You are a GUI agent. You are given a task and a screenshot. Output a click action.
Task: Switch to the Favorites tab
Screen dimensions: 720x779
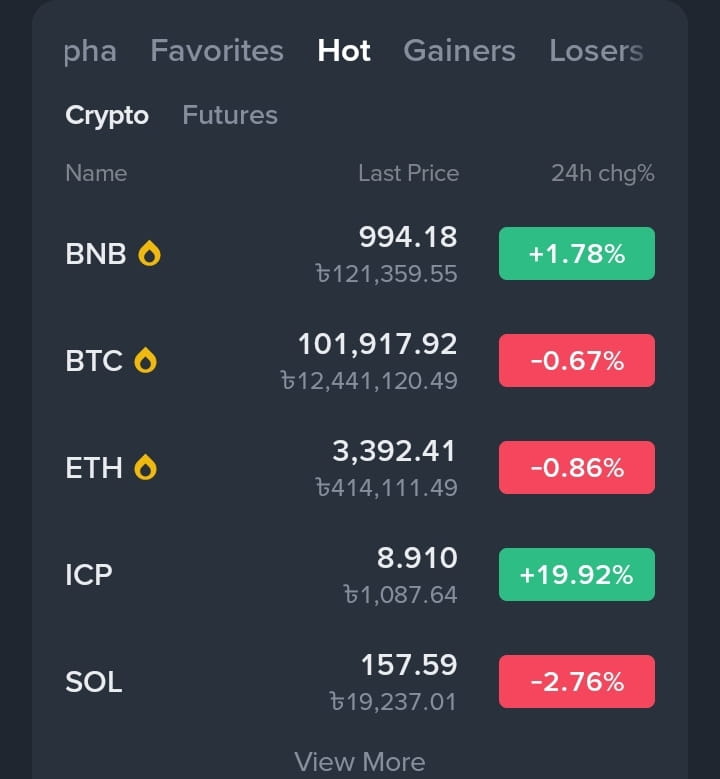[217, 51]
